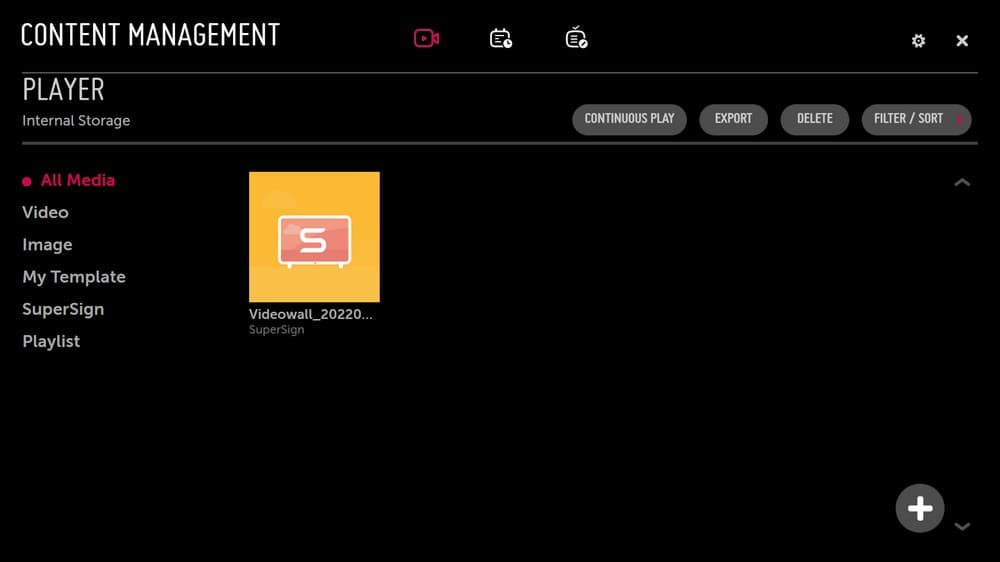Open settings gear icon
The width and height of the screenshot is (1000, 562).
point(918,41)
